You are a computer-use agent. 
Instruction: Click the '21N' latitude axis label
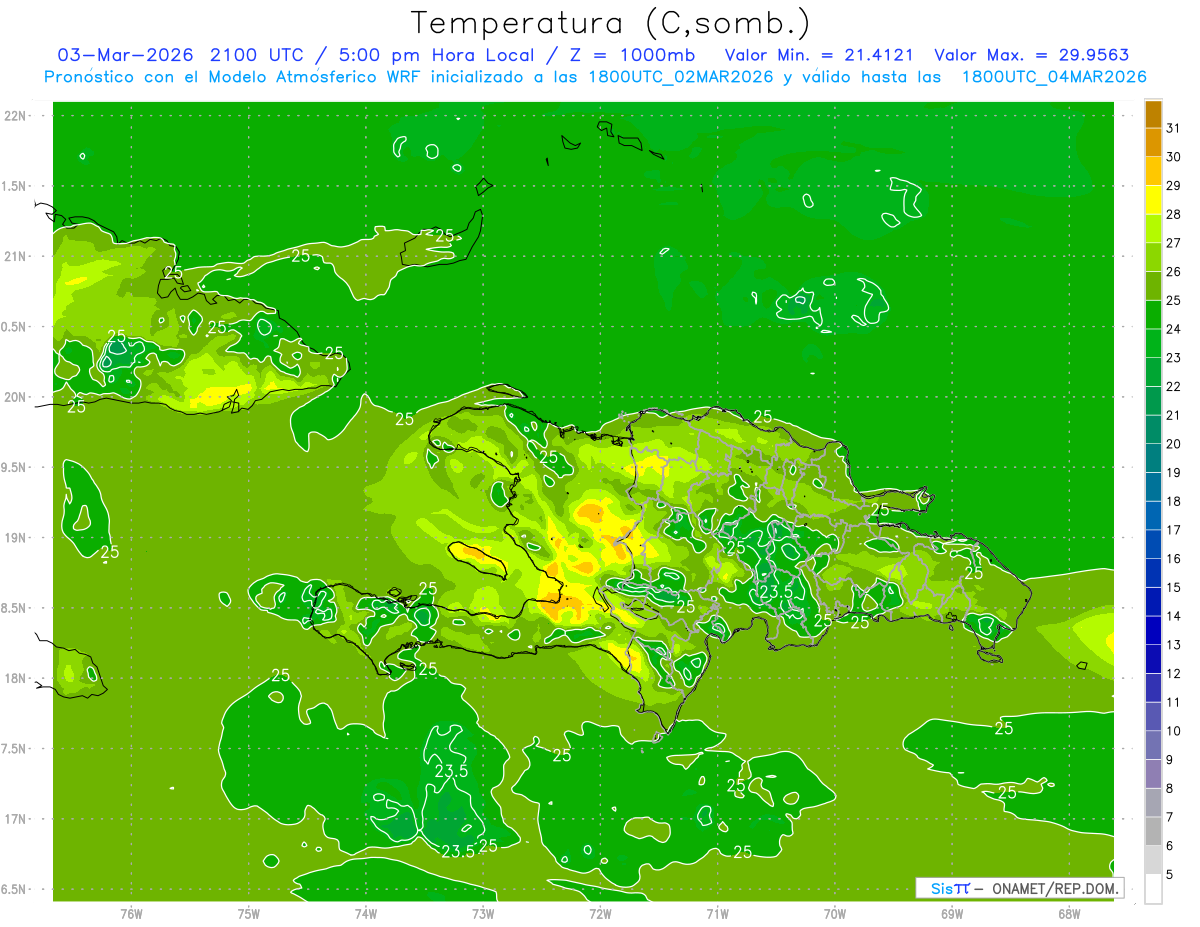(17, 256)
